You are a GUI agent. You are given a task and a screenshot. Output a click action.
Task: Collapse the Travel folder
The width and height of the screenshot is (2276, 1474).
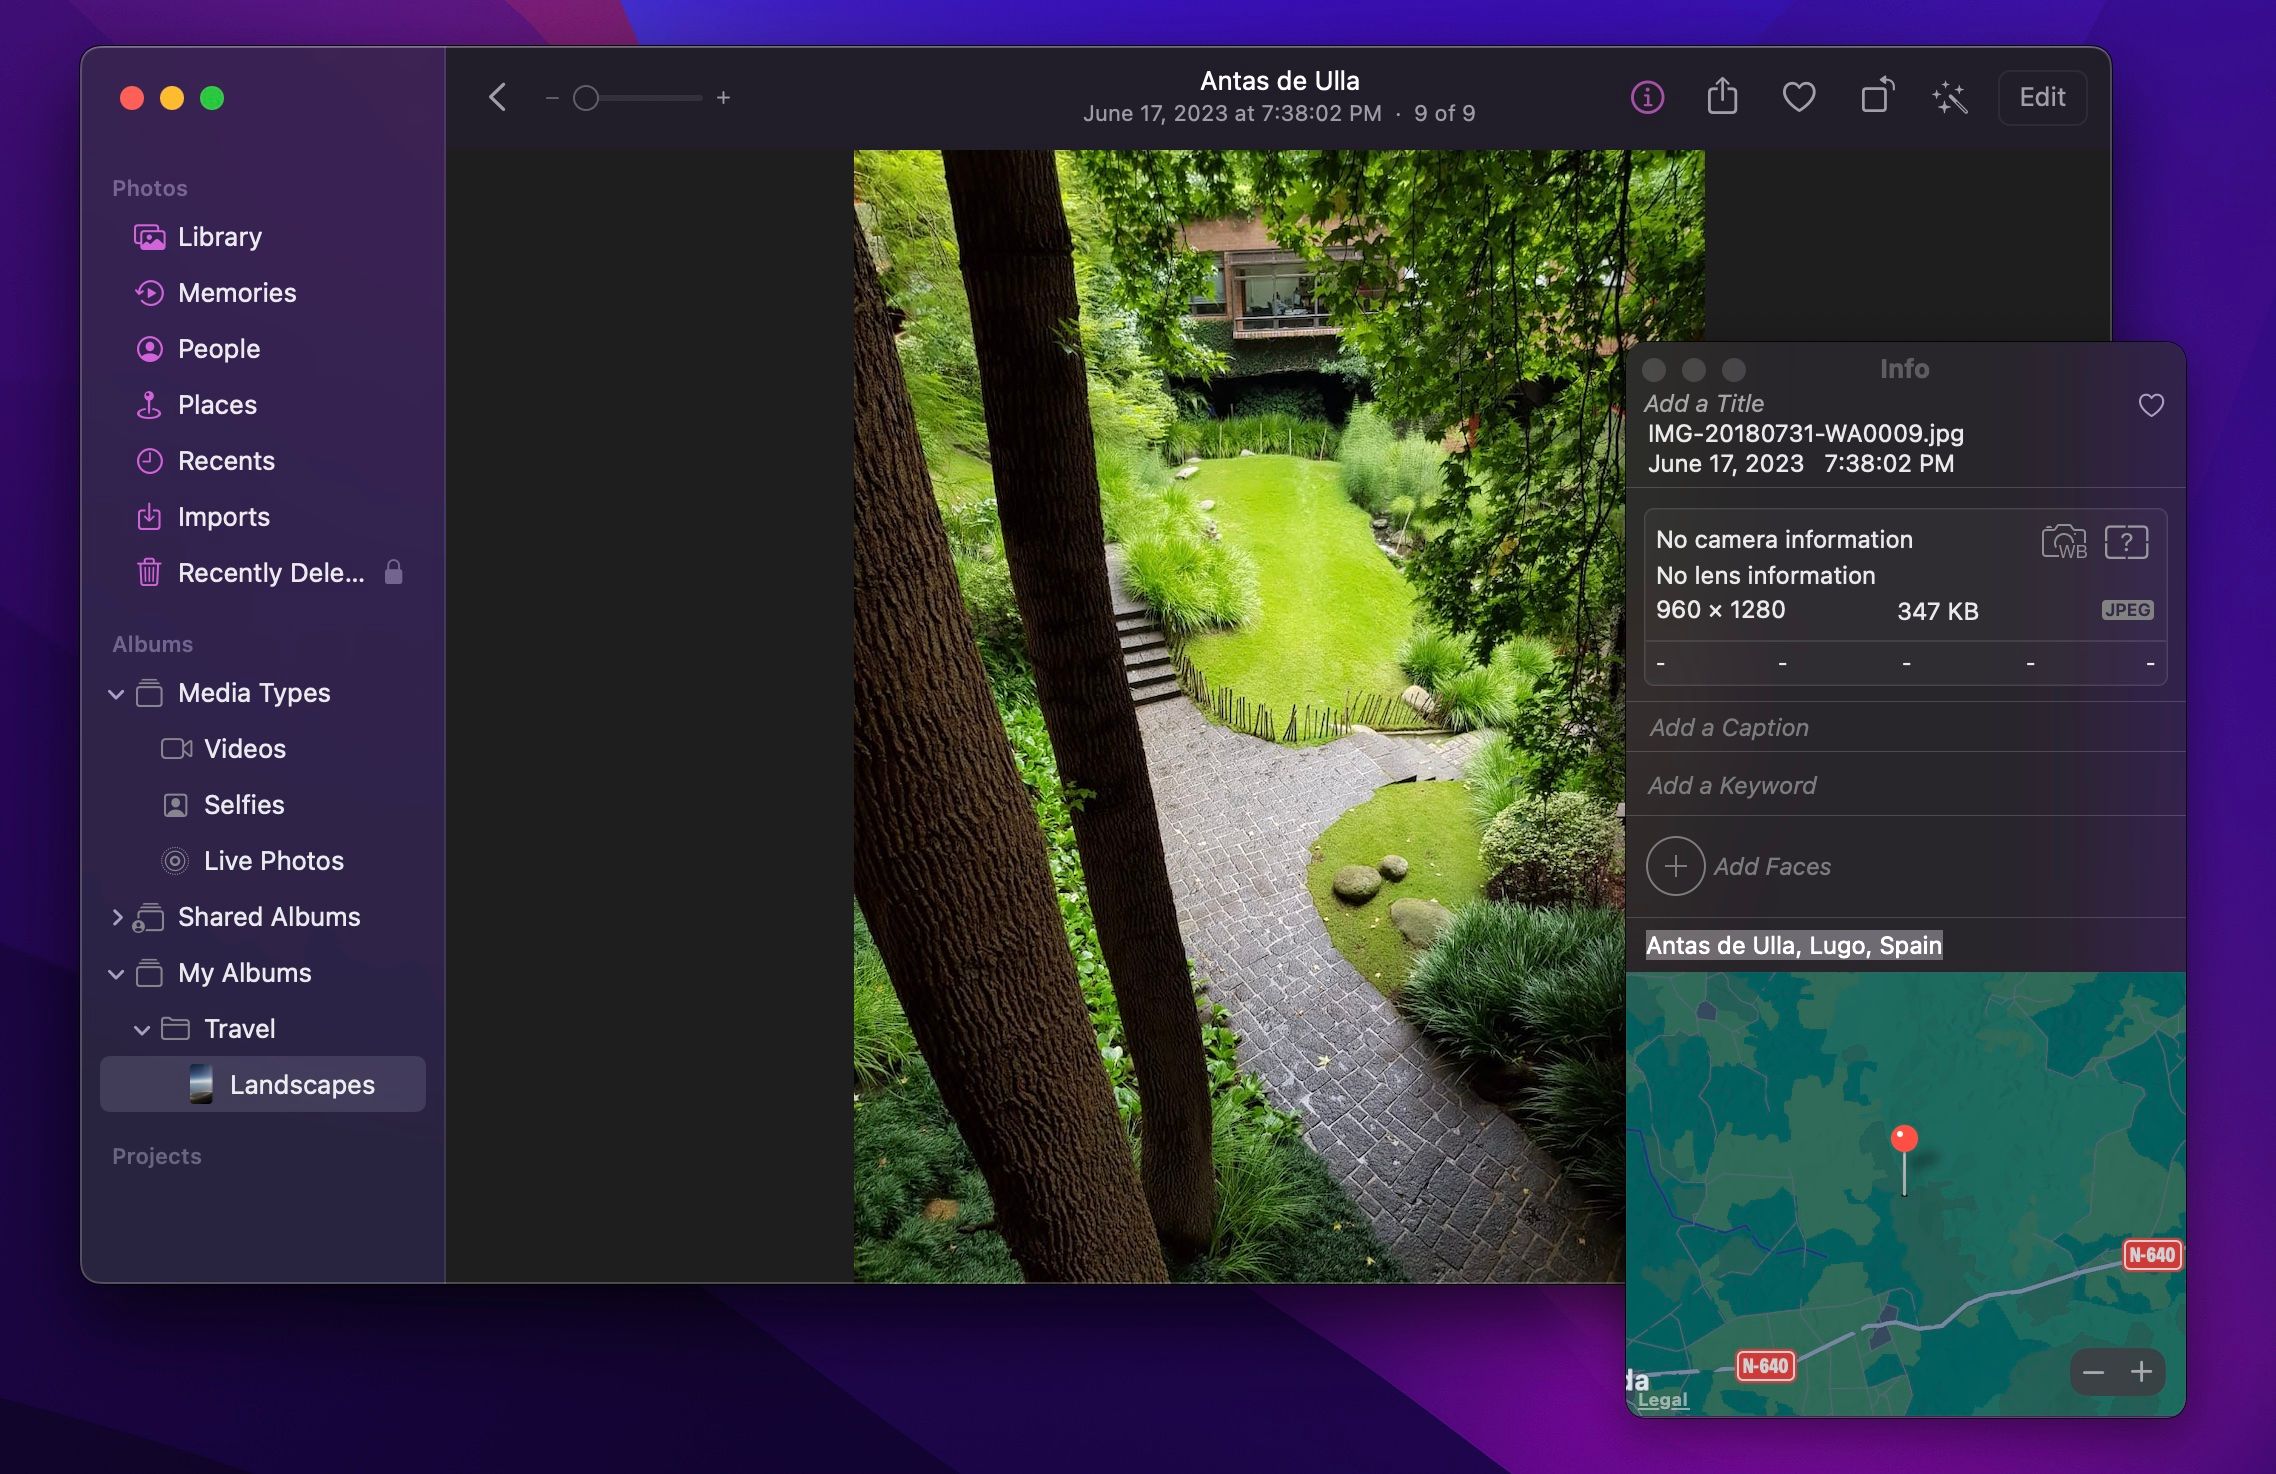pos(142,1029)
